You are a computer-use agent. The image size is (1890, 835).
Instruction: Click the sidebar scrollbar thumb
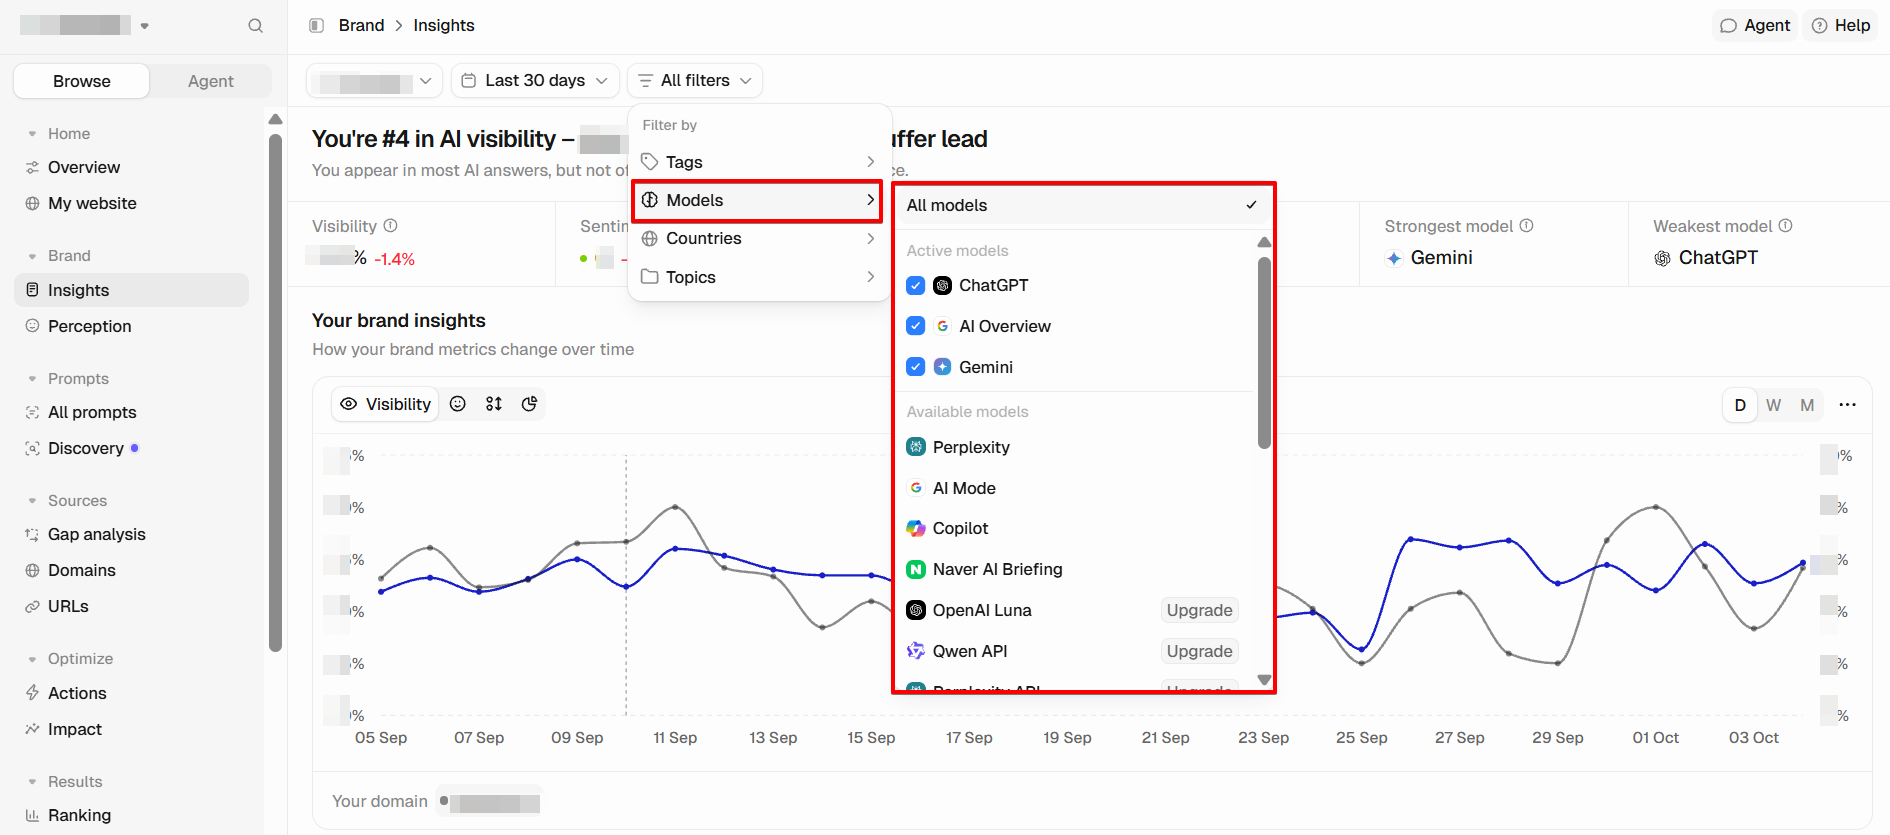tap(276, 392)
